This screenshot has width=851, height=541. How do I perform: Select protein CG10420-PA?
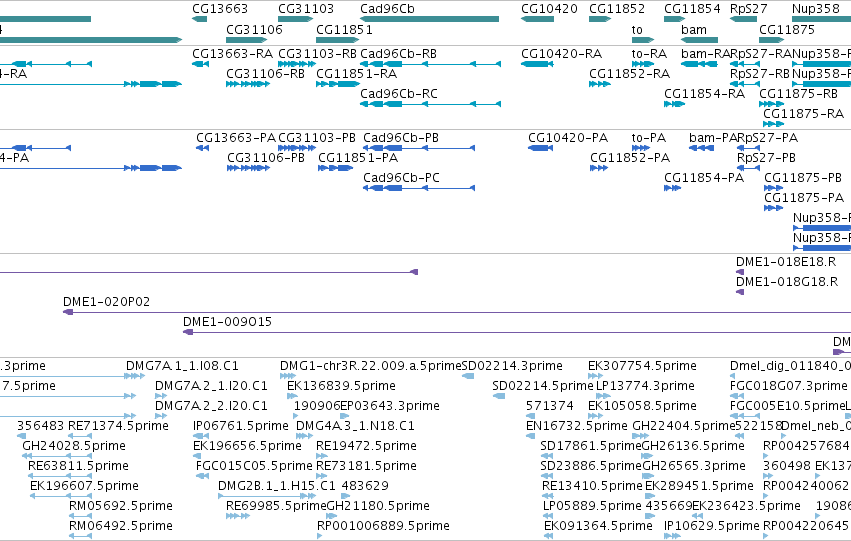click(568, 138)
